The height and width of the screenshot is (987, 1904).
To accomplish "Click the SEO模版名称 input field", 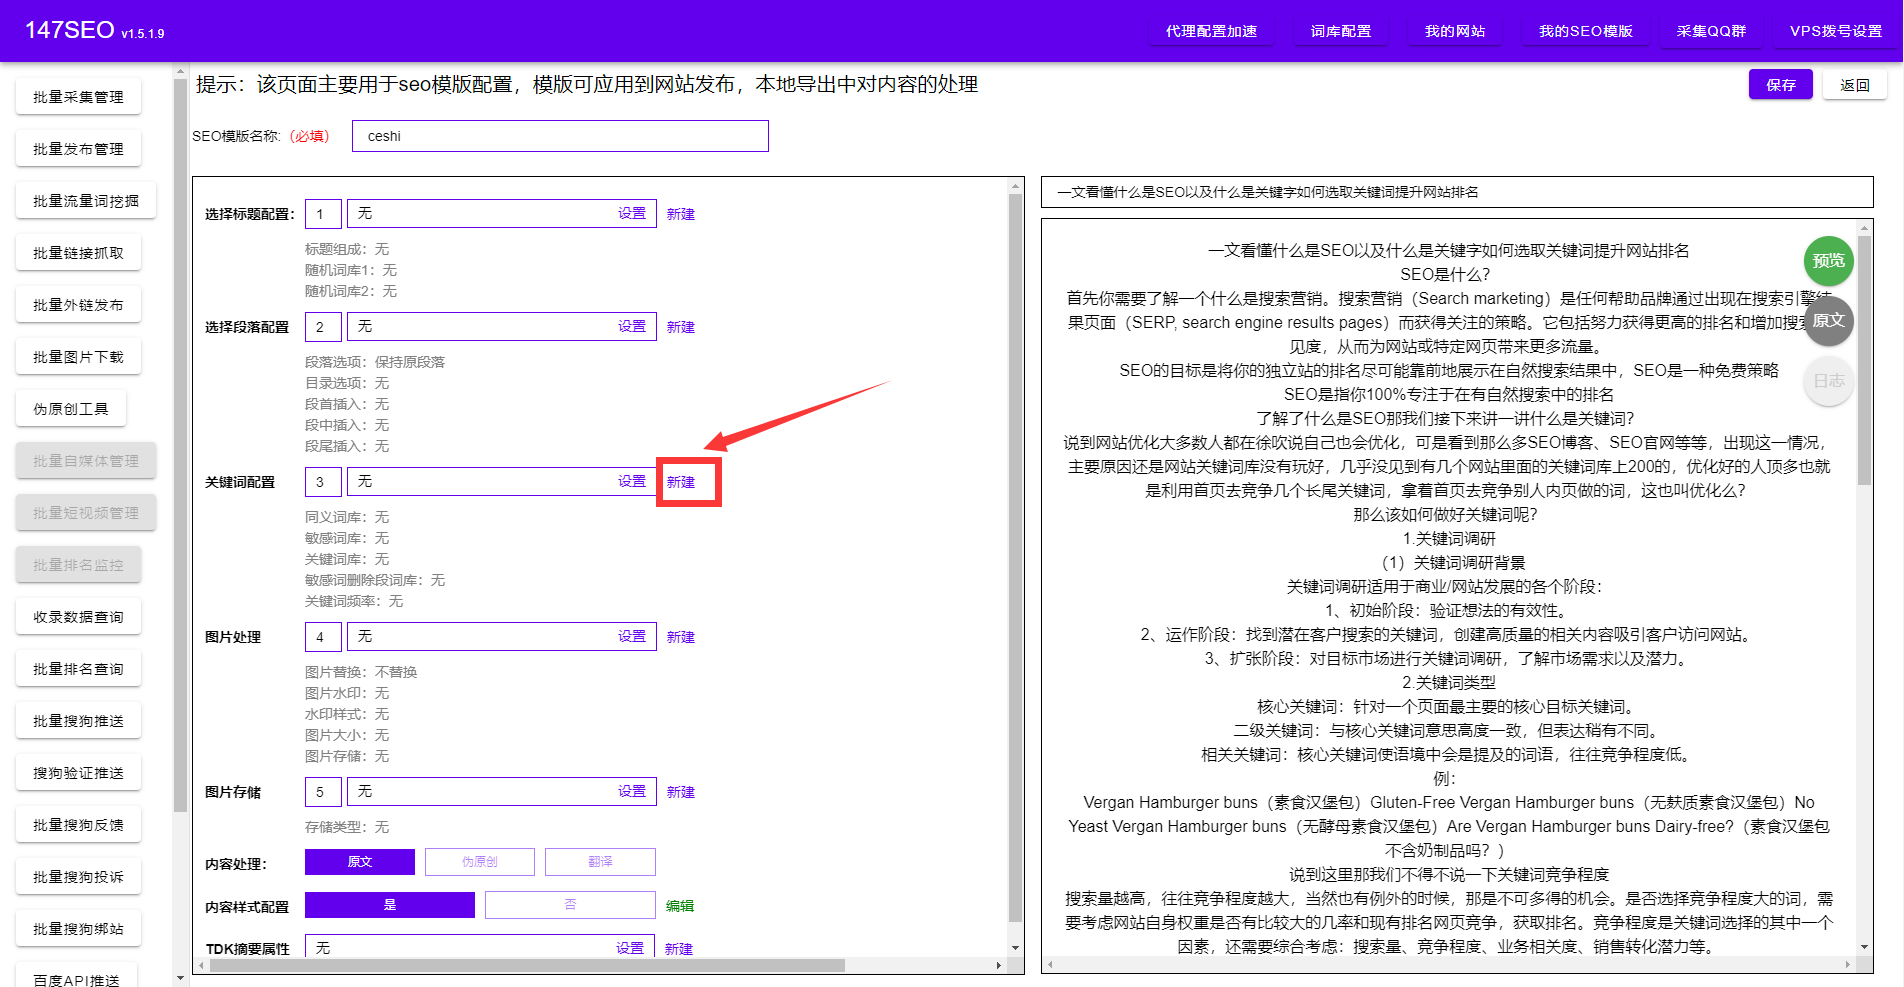I will pos(560,136).
